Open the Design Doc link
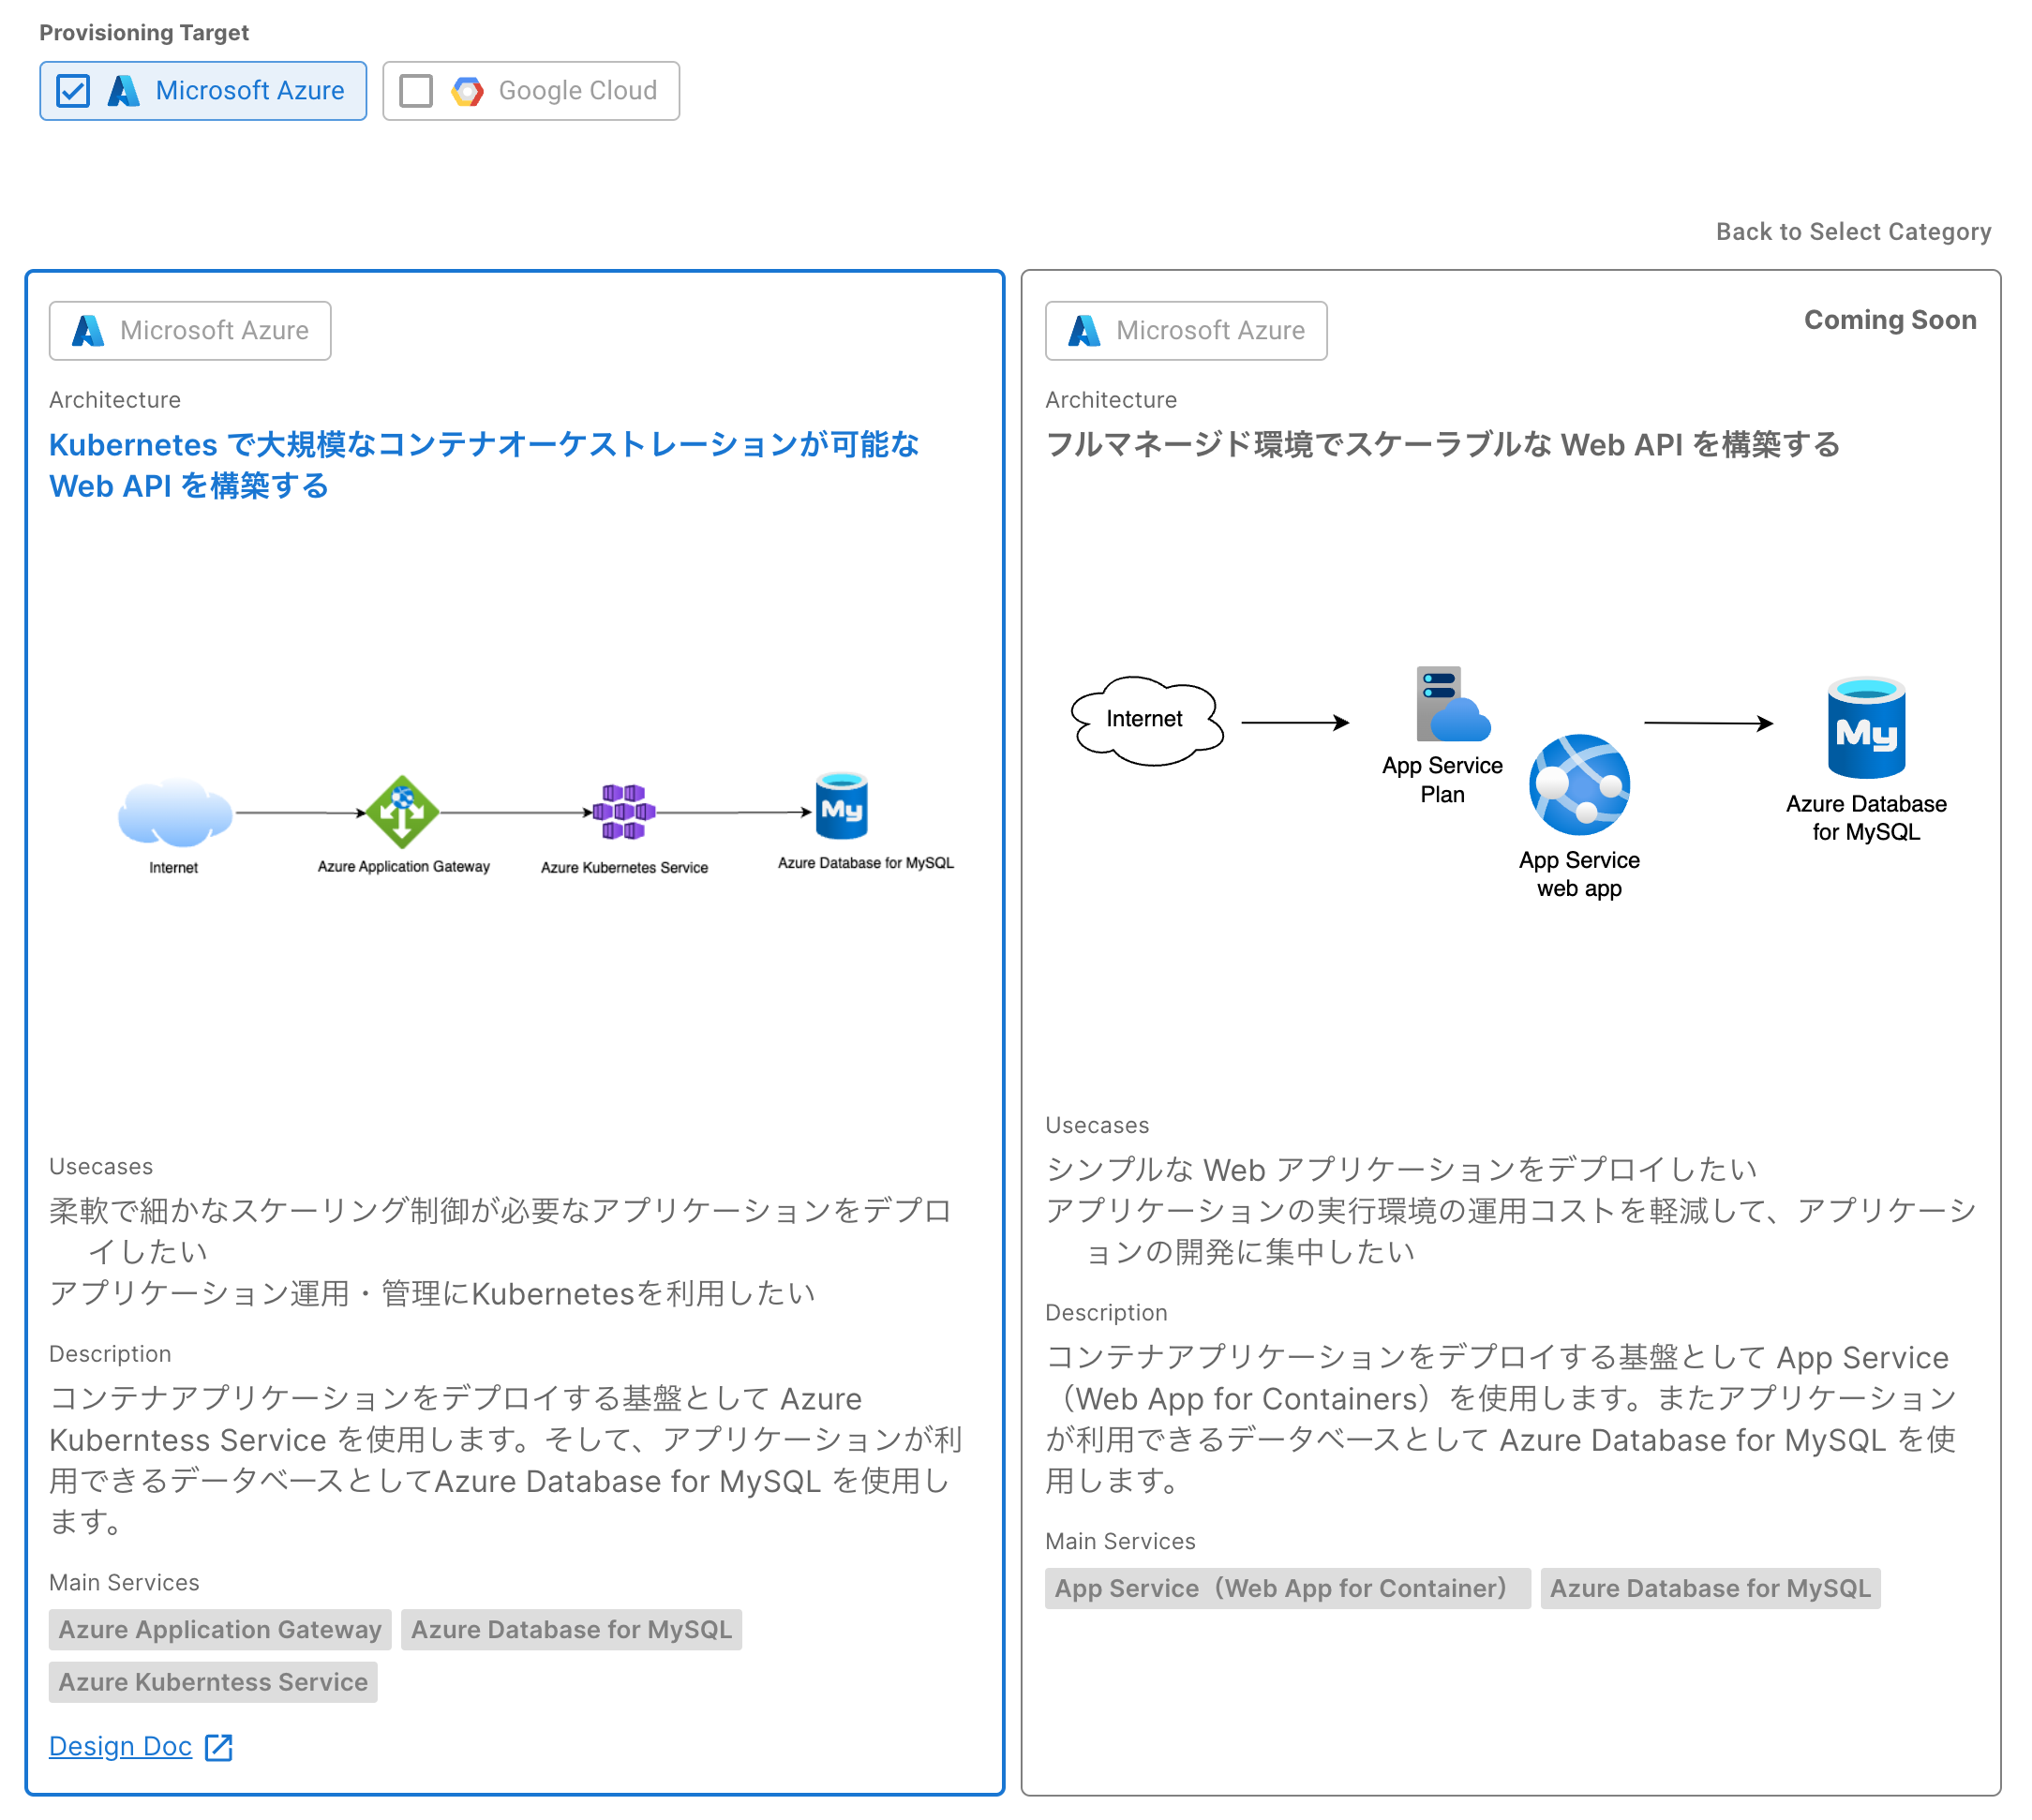 tap(120, 1746)
